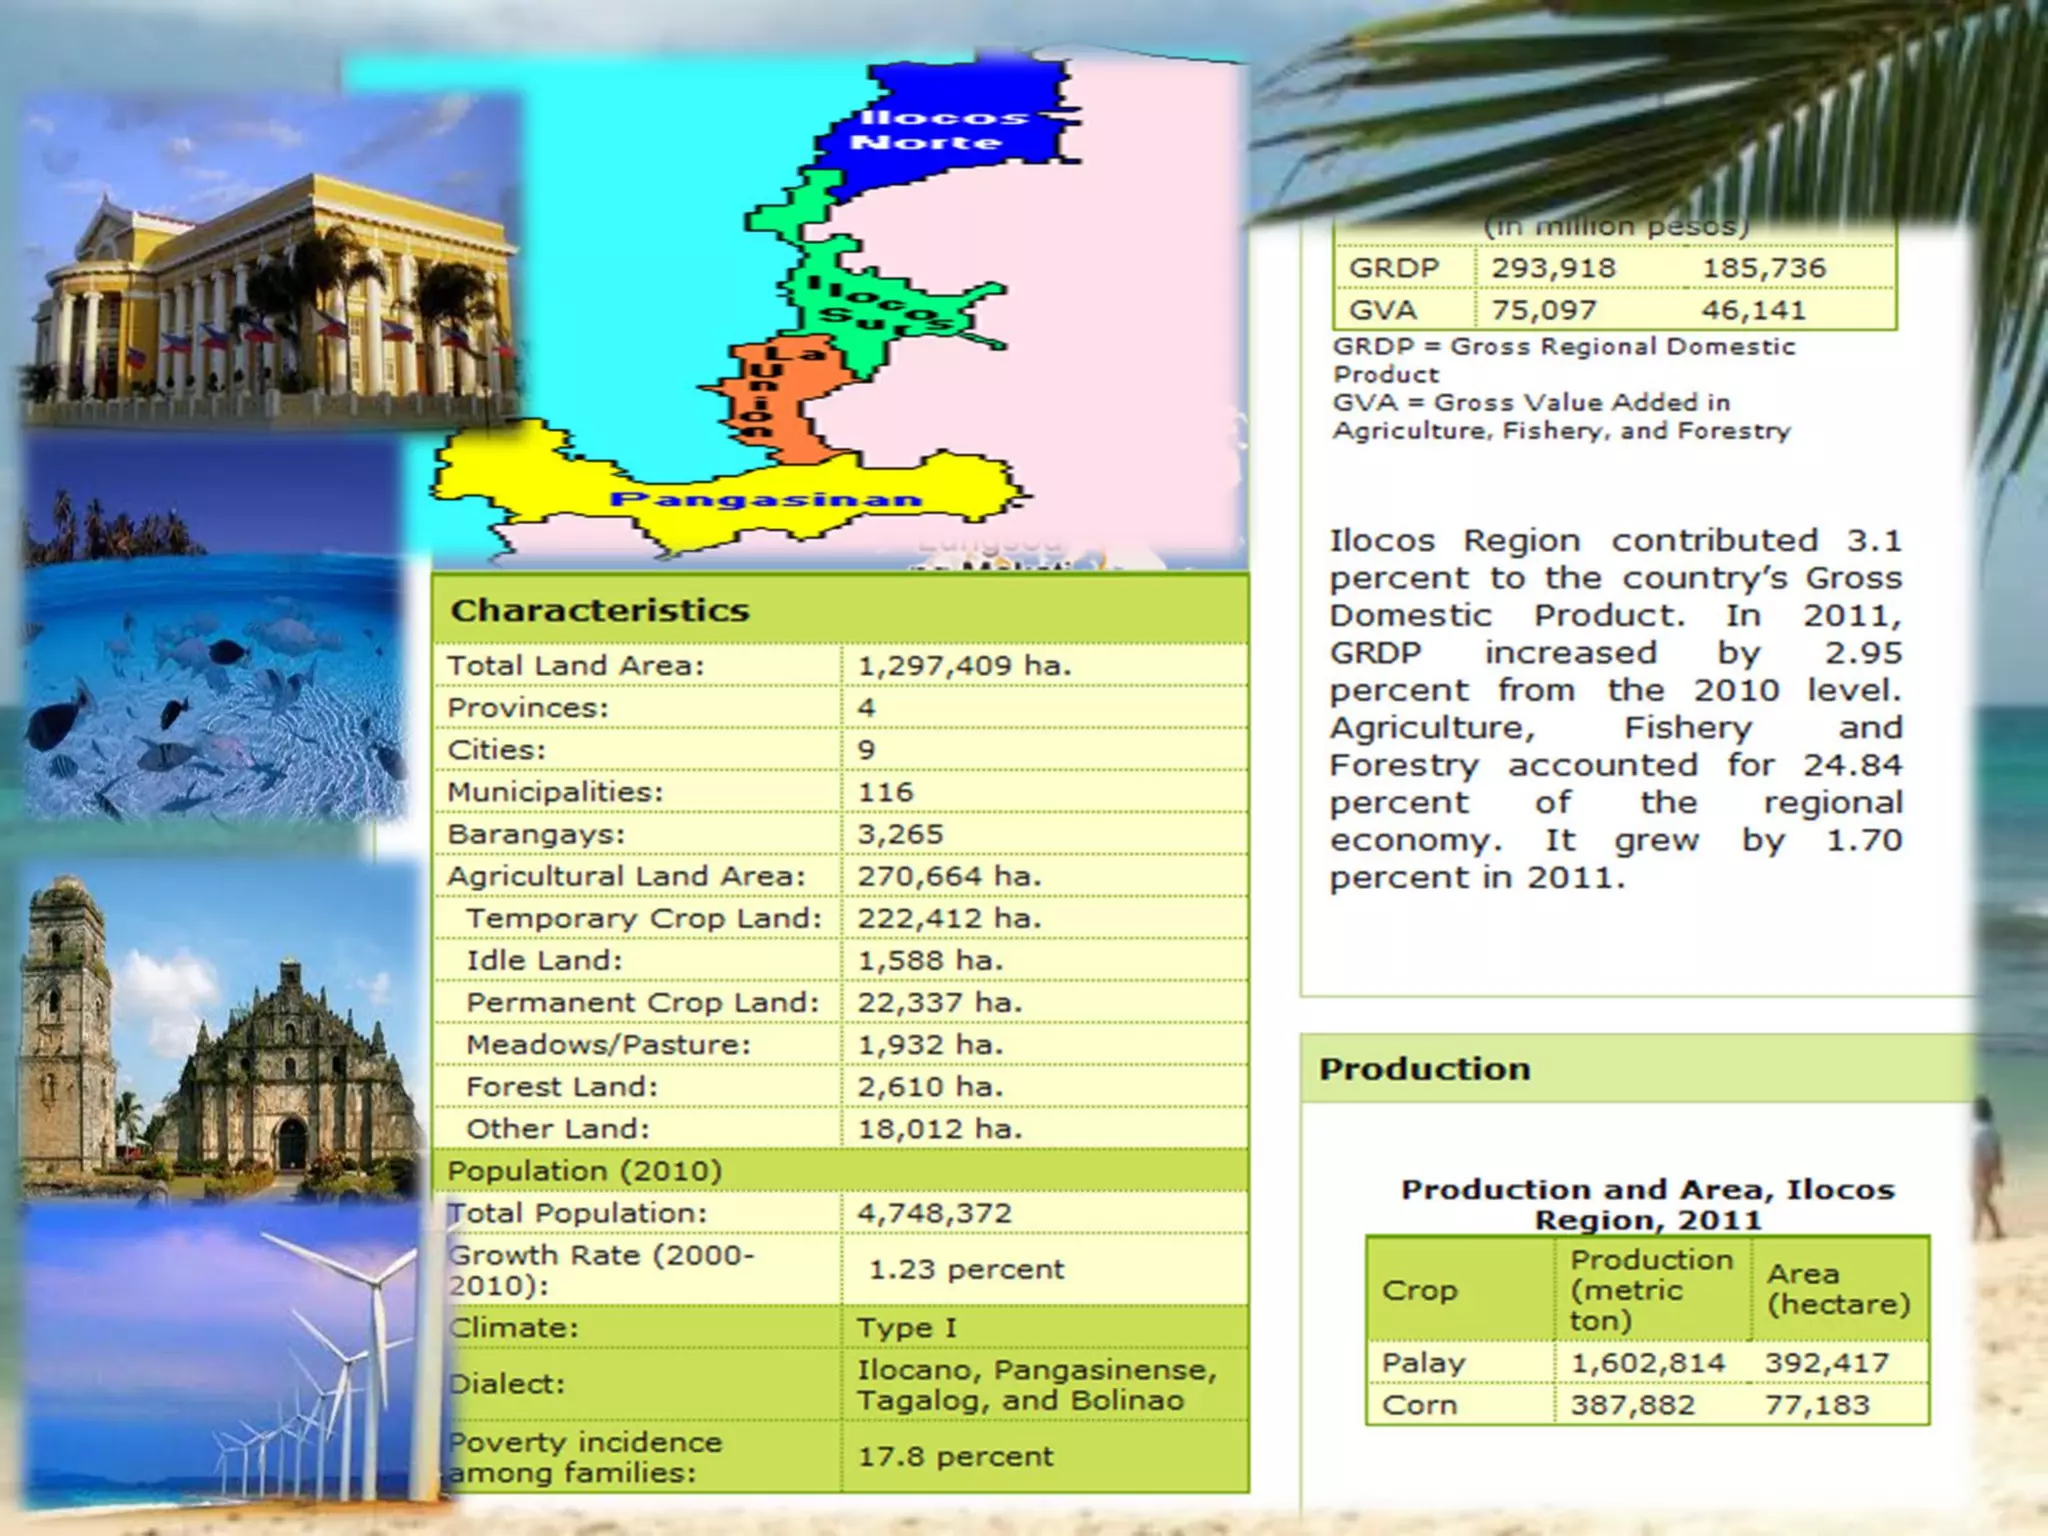Click the Total Land Area row label

pos(576,666)
